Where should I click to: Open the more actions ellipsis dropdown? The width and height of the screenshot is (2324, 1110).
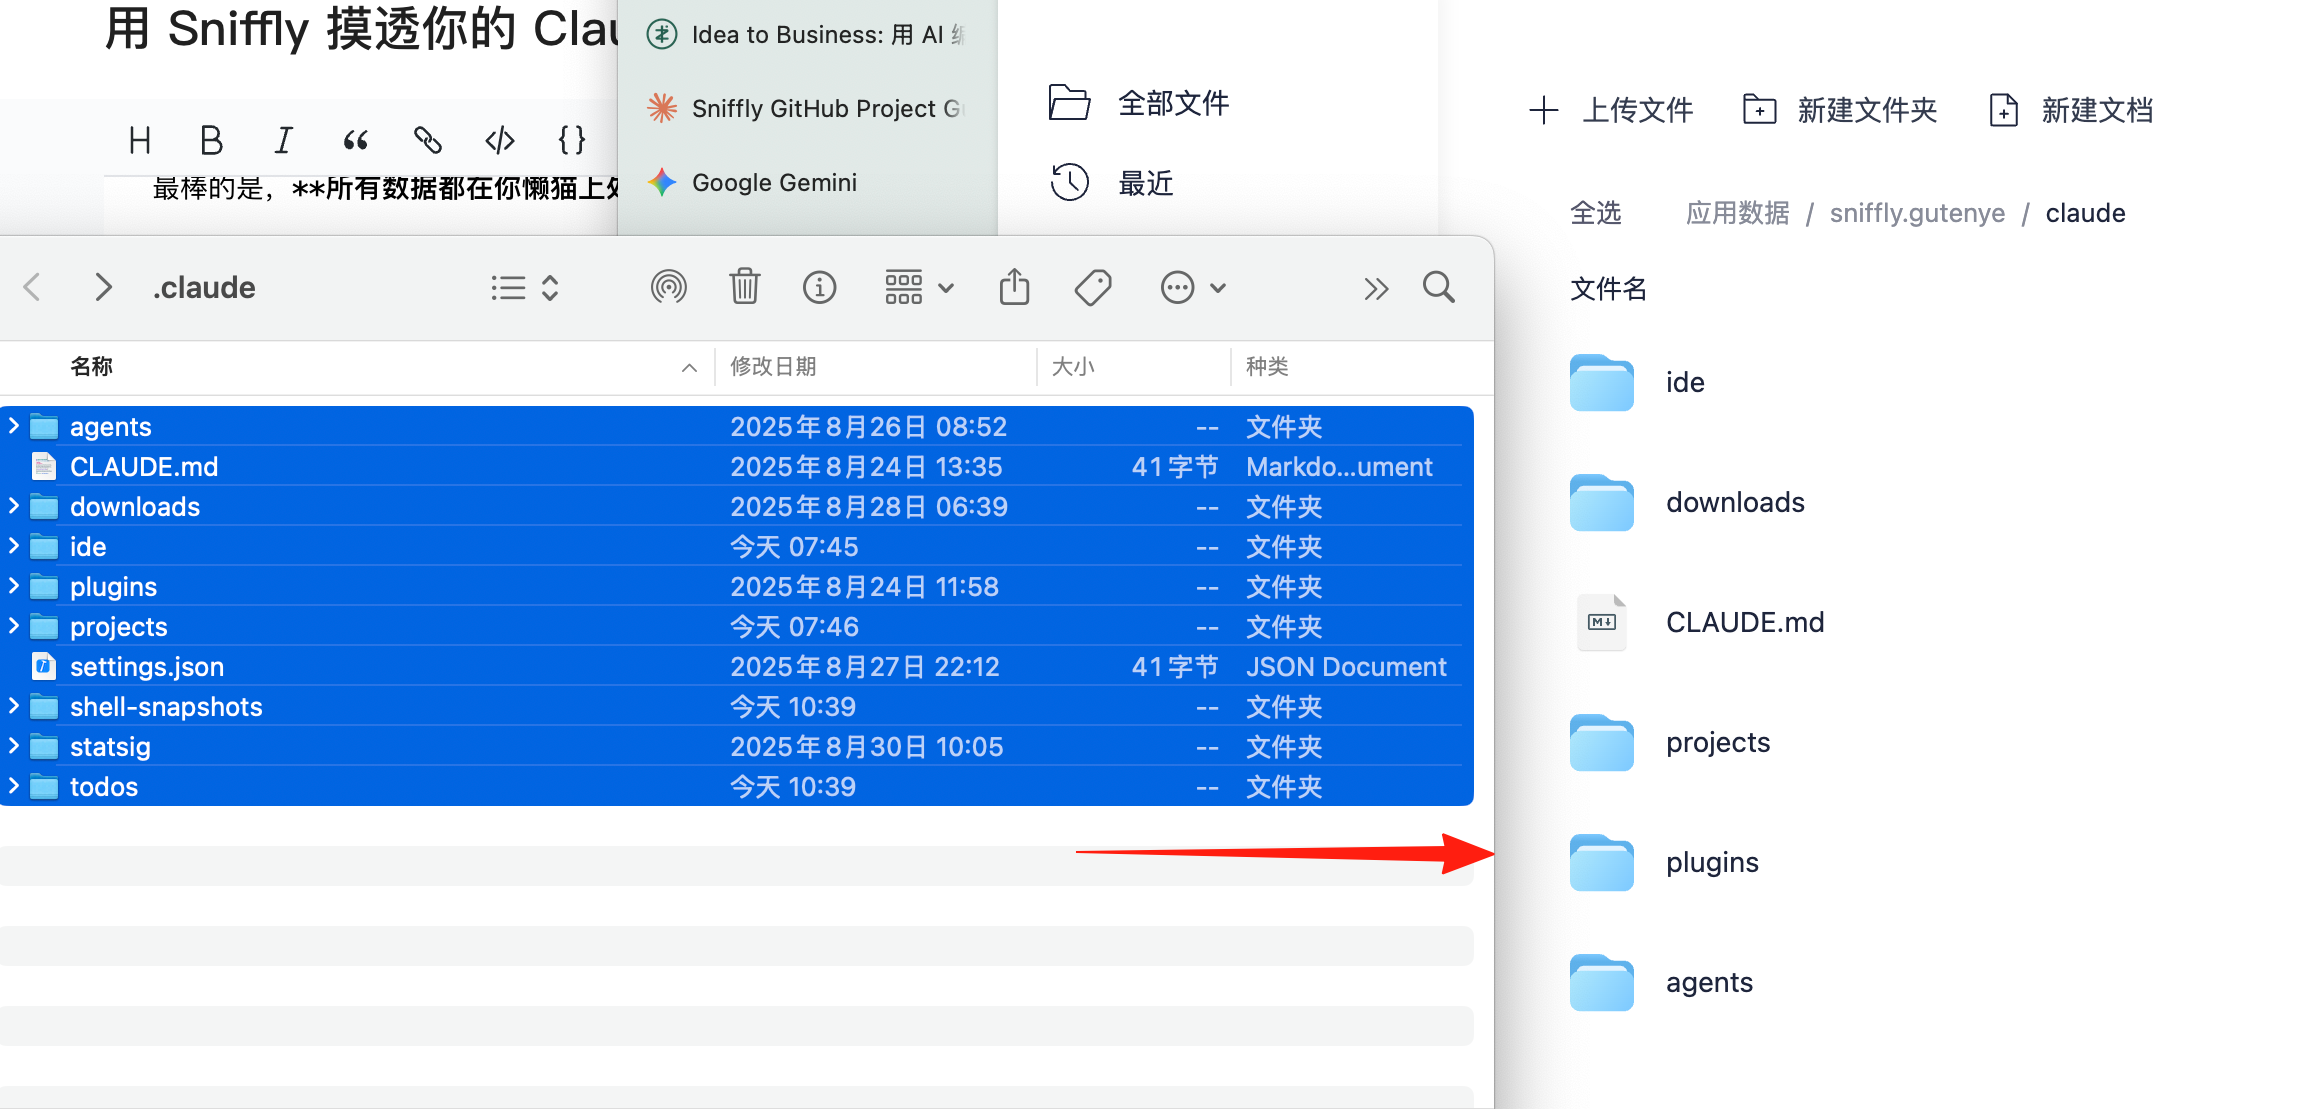coord(1192,288)
